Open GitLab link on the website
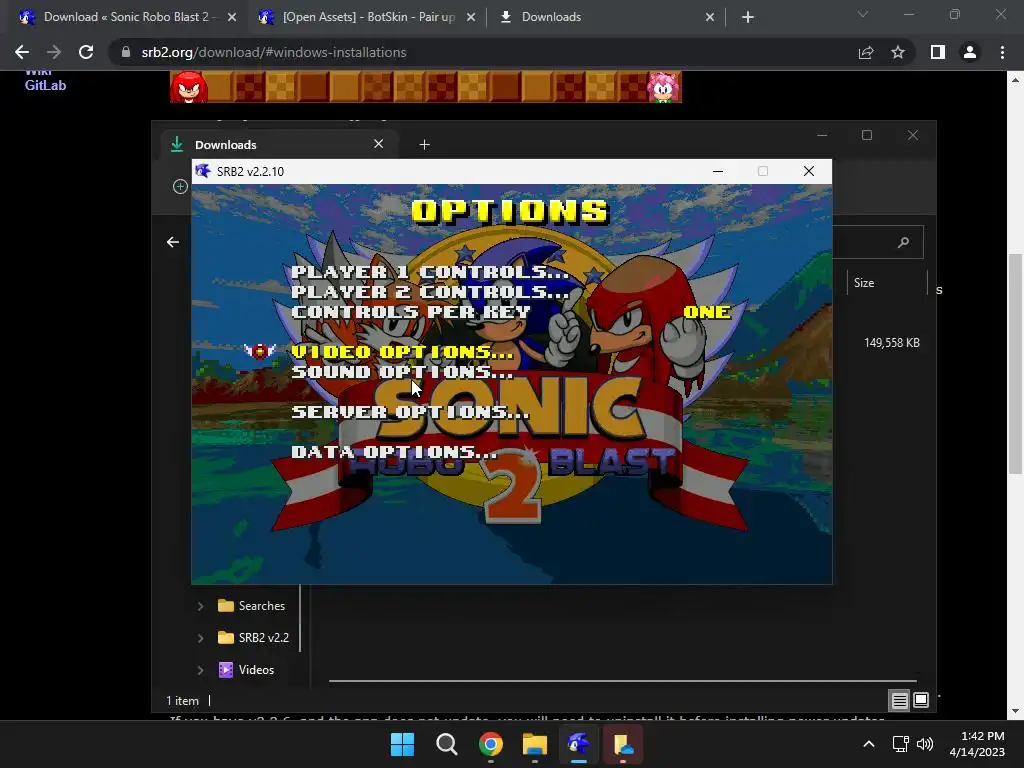1024x768 pixels. coord(45,86)
